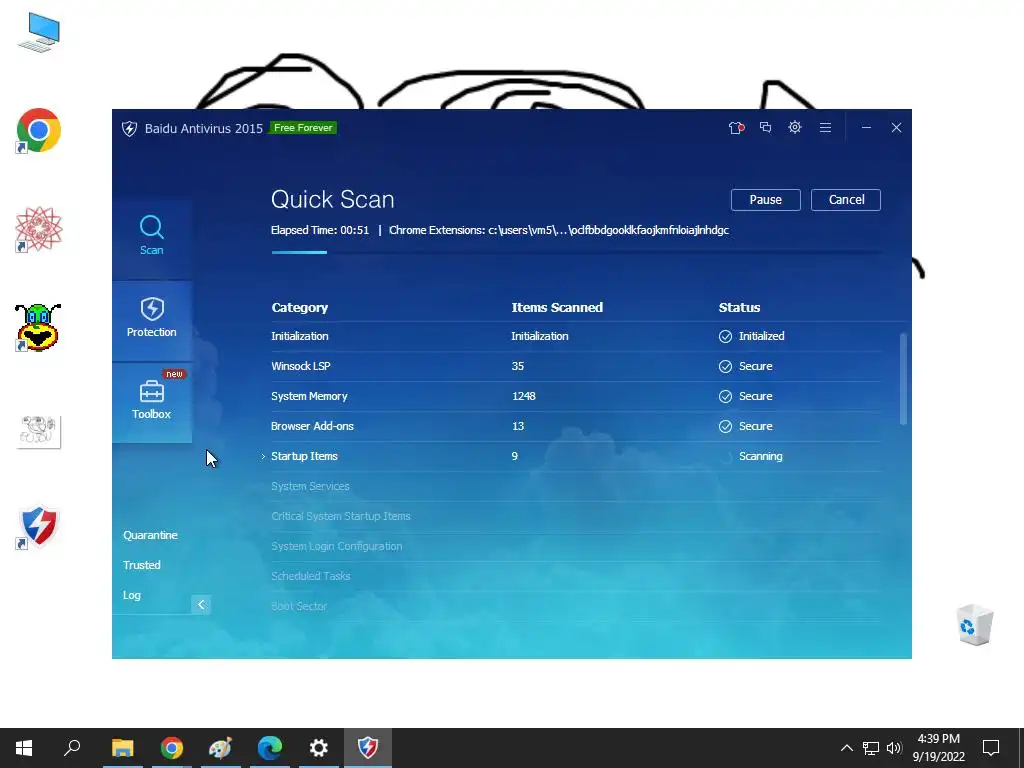1024x768 pixels.
Task: Collapse the sidebar with the left arrow
Action: pos(201,605)
